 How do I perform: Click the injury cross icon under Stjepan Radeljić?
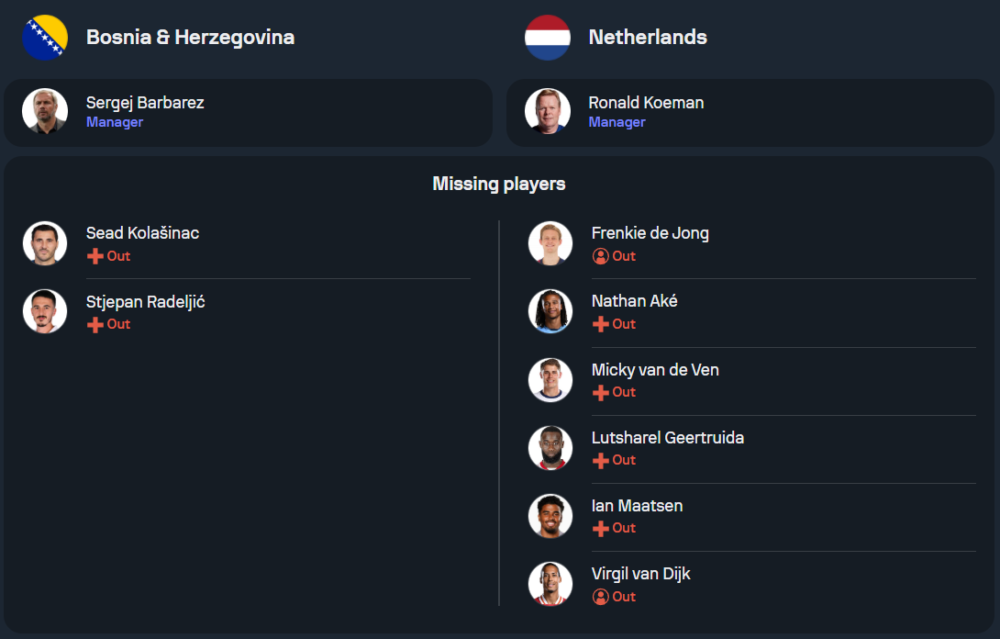[95, 325]
